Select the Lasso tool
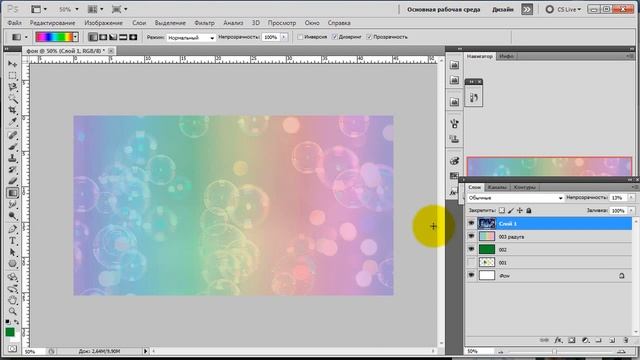 12,87
